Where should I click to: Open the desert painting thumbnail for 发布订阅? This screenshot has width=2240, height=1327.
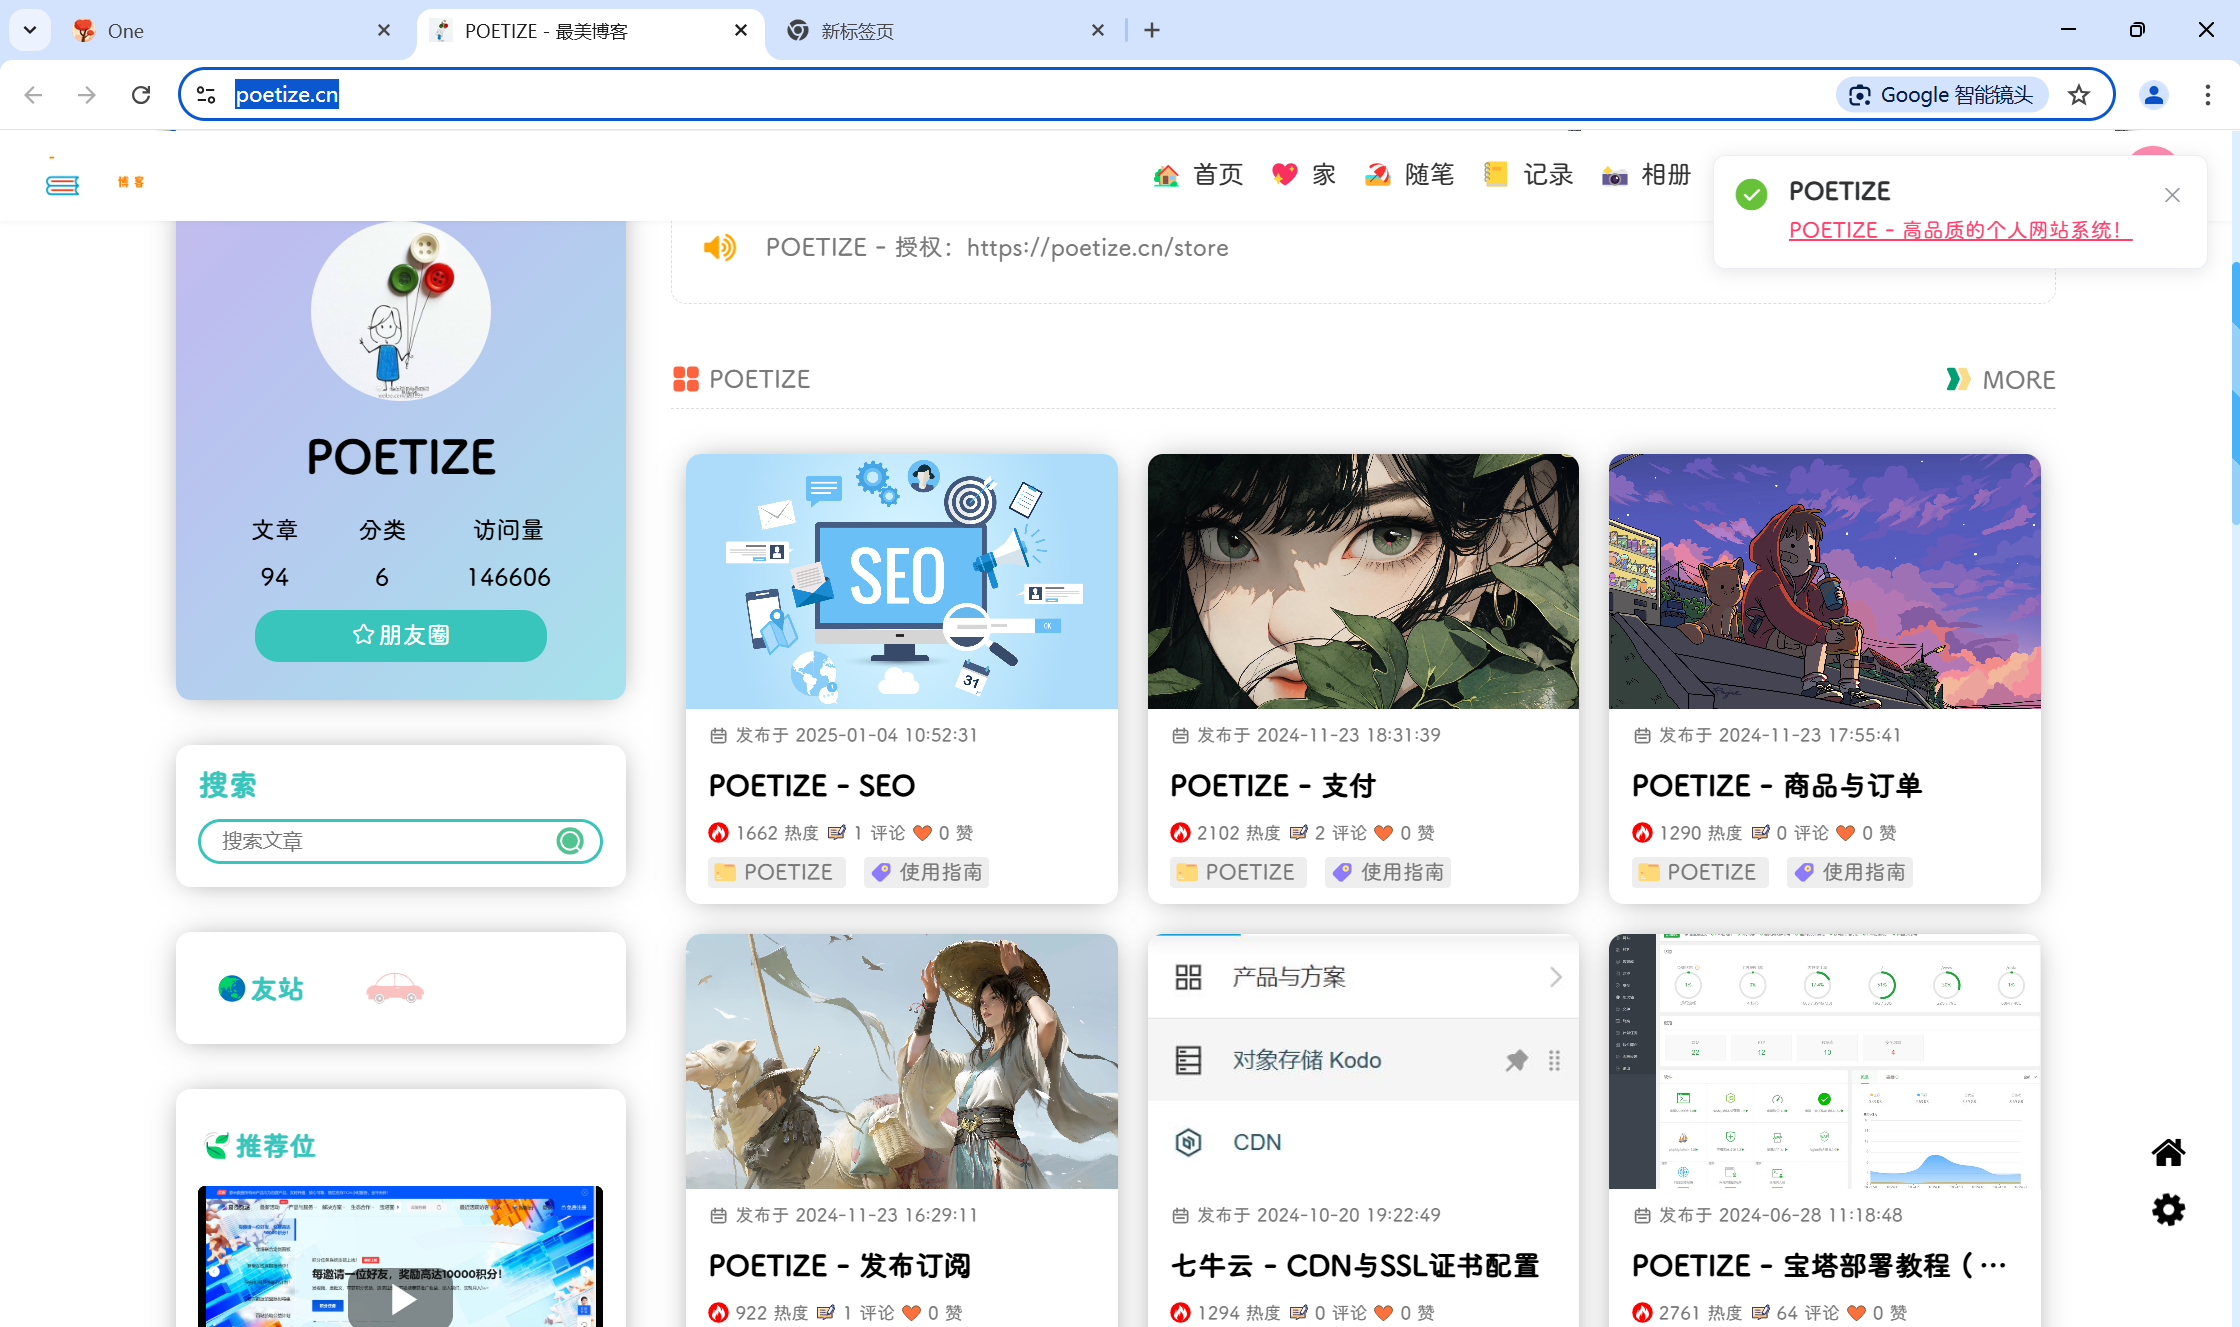coord(901,1061)
